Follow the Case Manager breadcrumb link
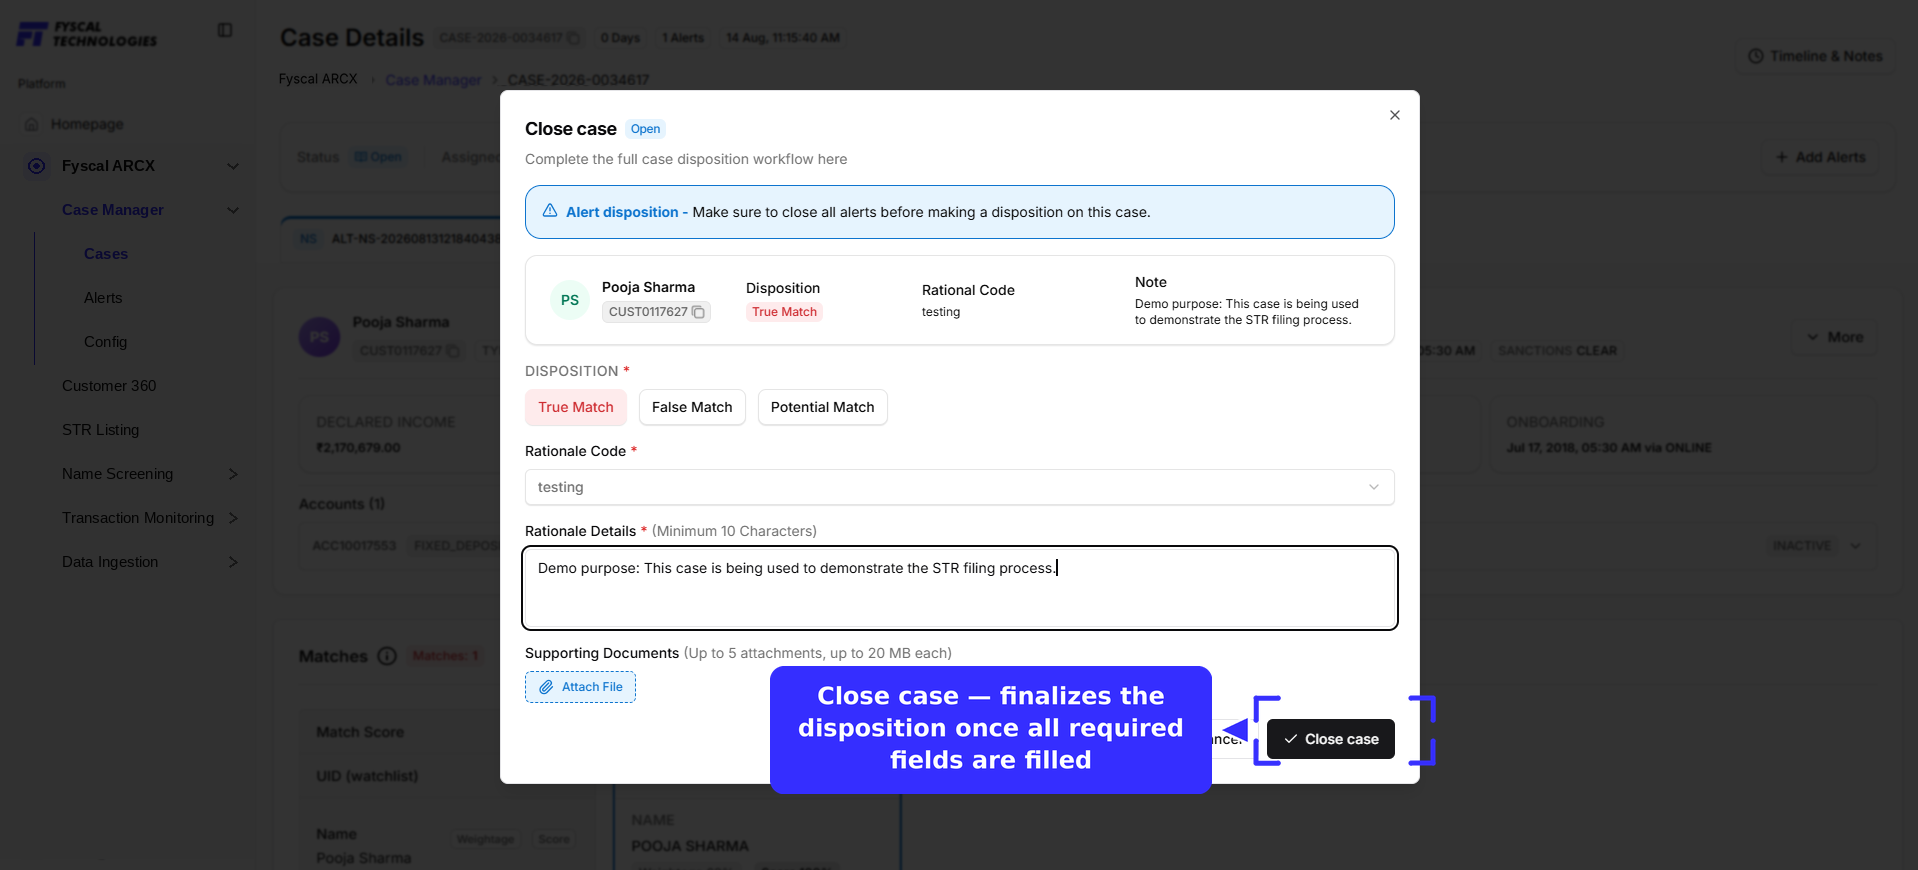Viewport: 1918px width, 870px height. (433, 80)
